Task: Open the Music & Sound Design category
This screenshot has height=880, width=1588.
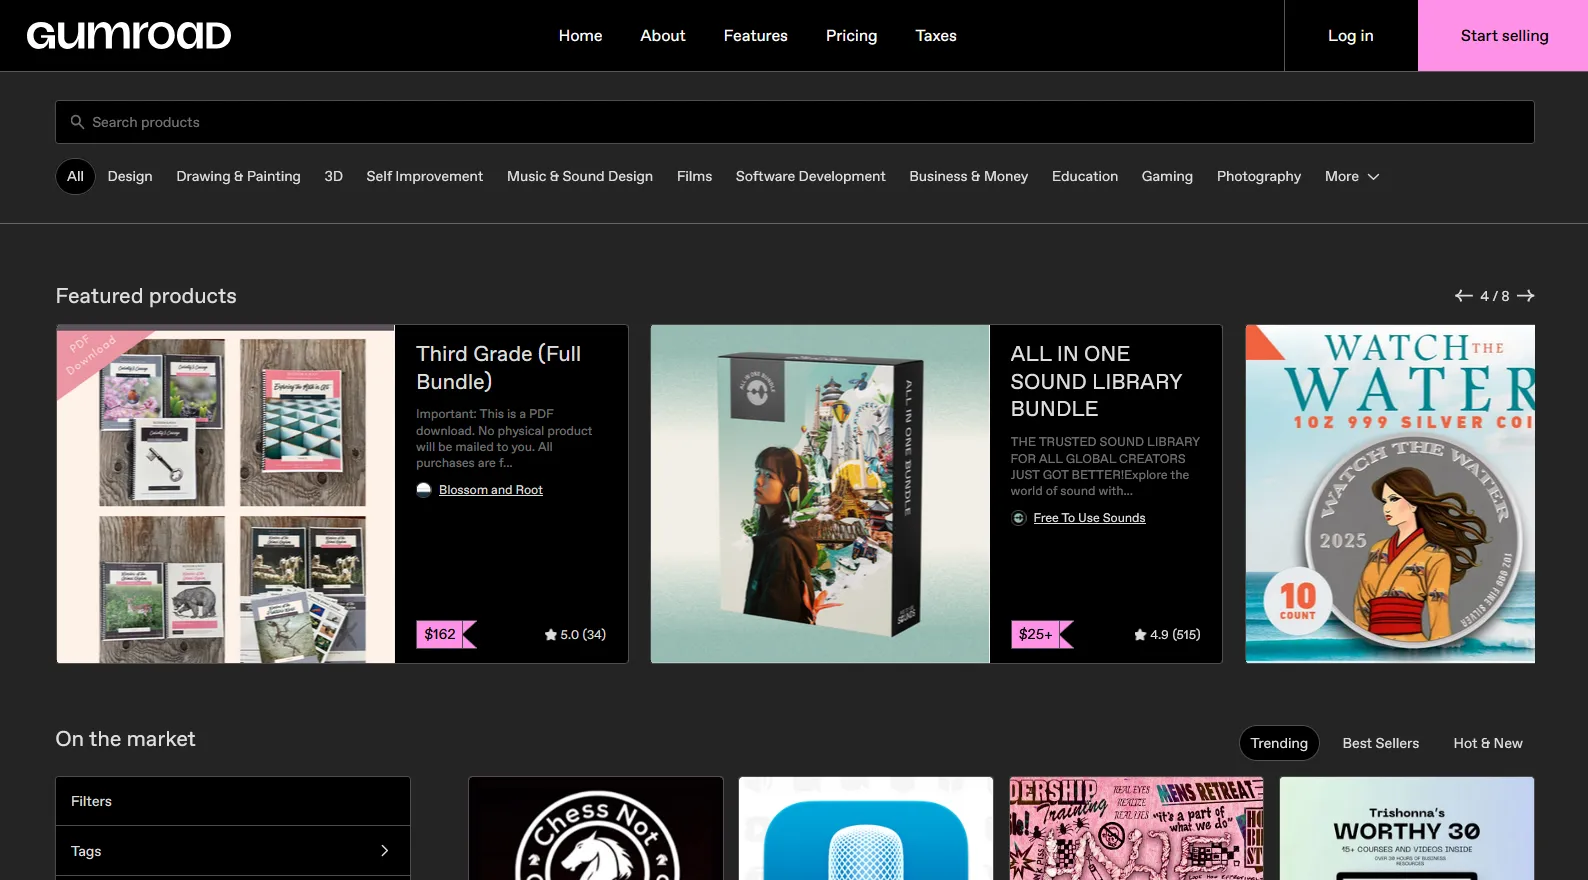Action: click(579, 176)
